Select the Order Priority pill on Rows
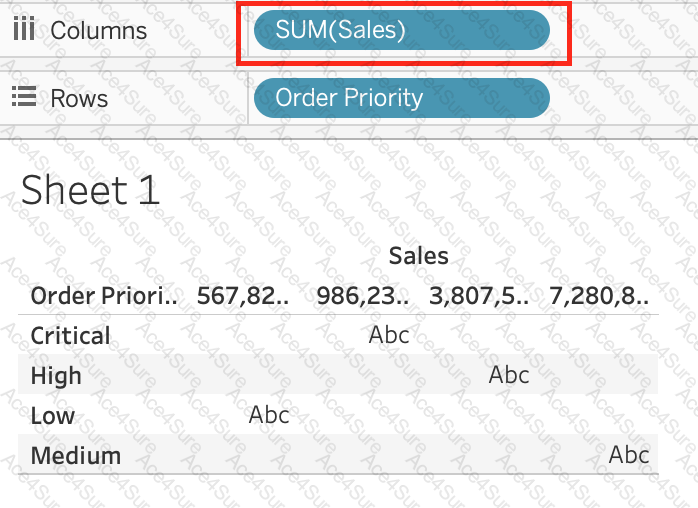This screenshot has height=508, width=698. pos(402,98)
